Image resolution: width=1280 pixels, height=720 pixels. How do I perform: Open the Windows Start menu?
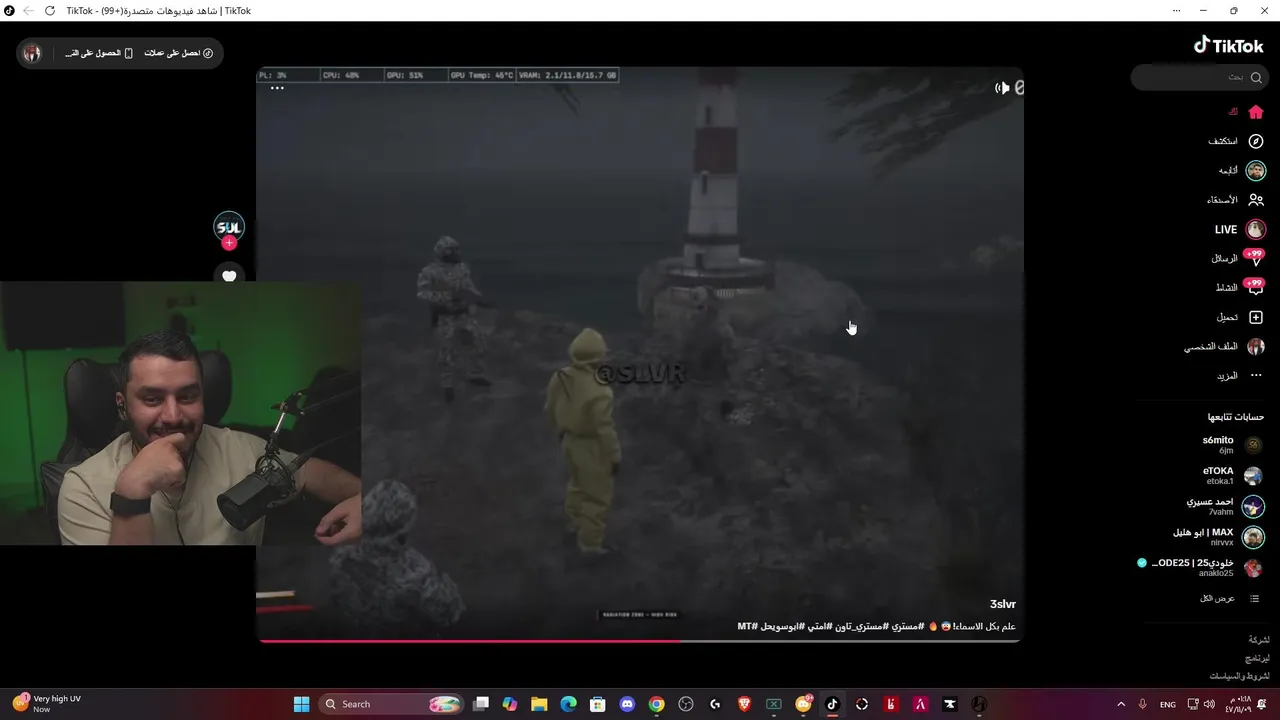tap(301, 704)
